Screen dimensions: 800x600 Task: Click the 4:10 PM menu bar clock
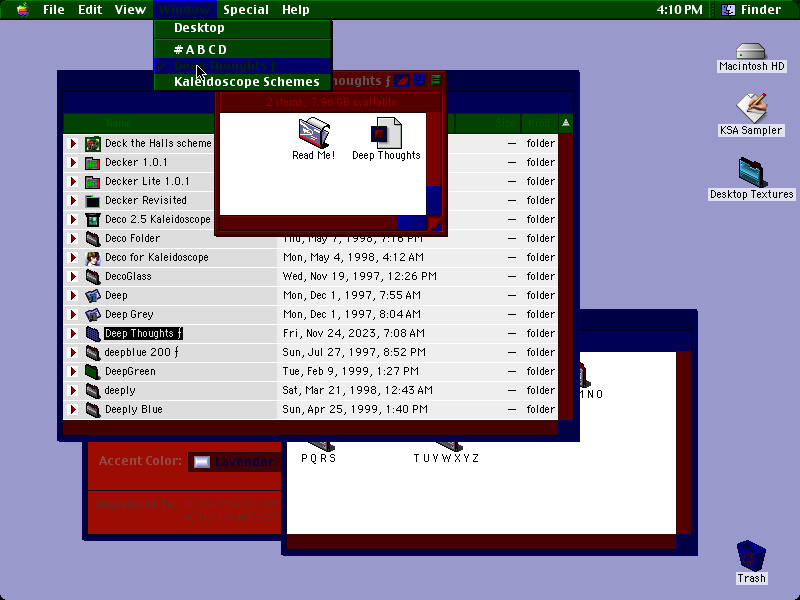[679, 10]
